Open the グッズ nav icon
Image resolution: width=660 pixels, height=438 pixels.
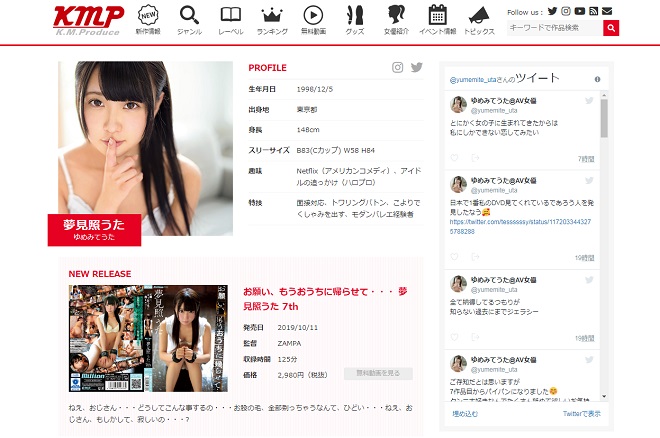pos(355,20)
